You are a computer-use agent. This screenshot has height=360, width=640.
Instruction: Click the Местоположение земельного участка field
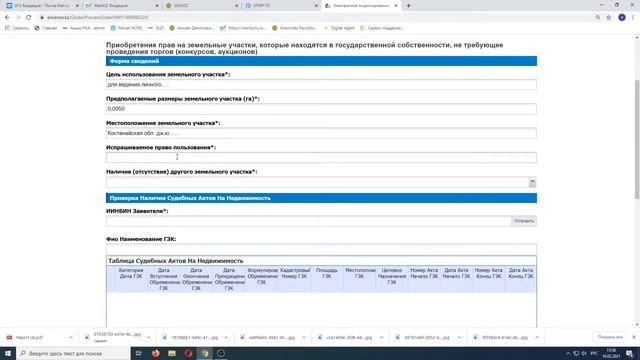[321, 133]
